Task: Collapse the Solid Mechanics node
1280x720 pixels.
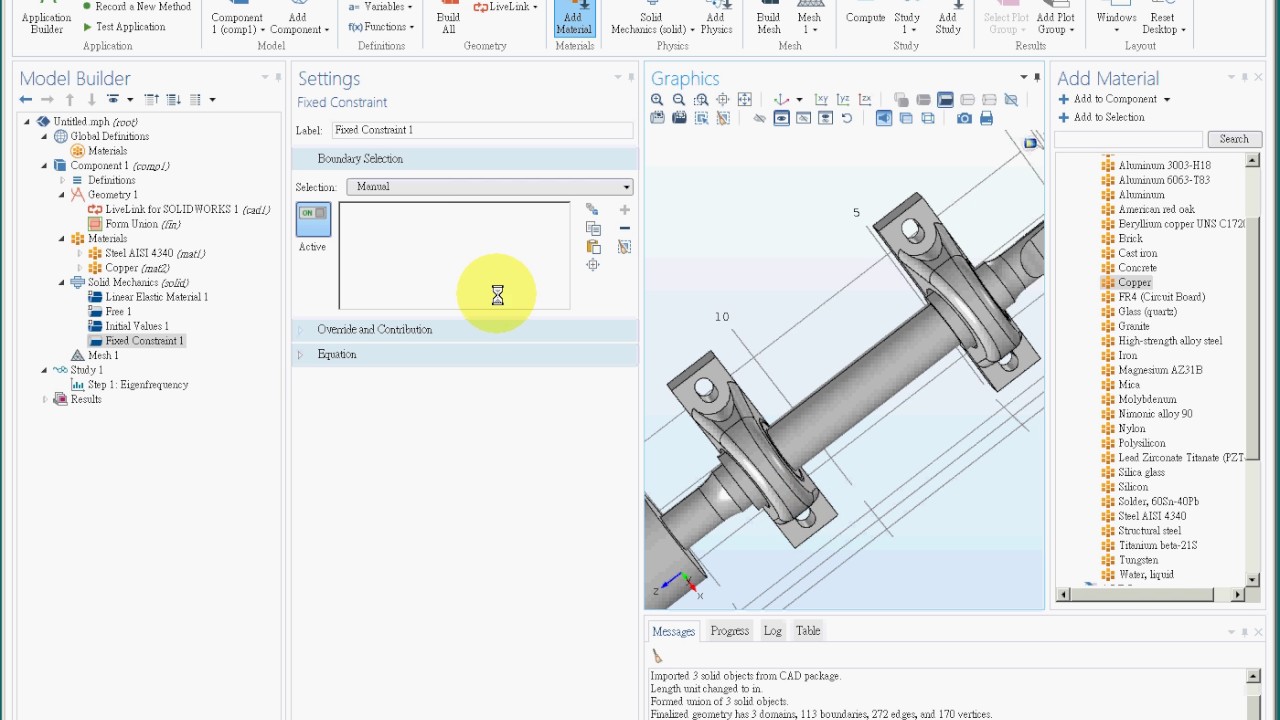Action: (63, 283)
